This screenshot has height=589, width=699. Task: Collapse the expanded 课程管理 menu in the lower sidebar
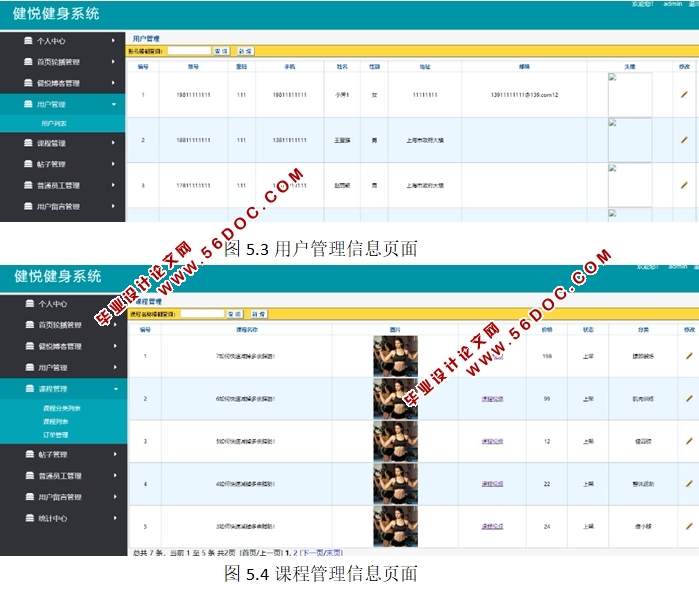click(115, 389)
